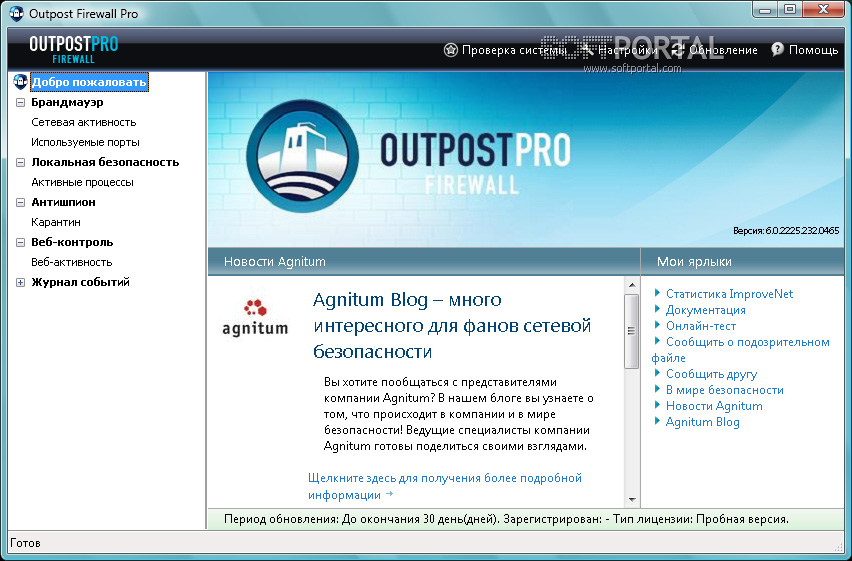Viewport: 852px width, 561px height.
Task: Close the Outpost Firewall Pro window
Action: [x=824, y=9]
